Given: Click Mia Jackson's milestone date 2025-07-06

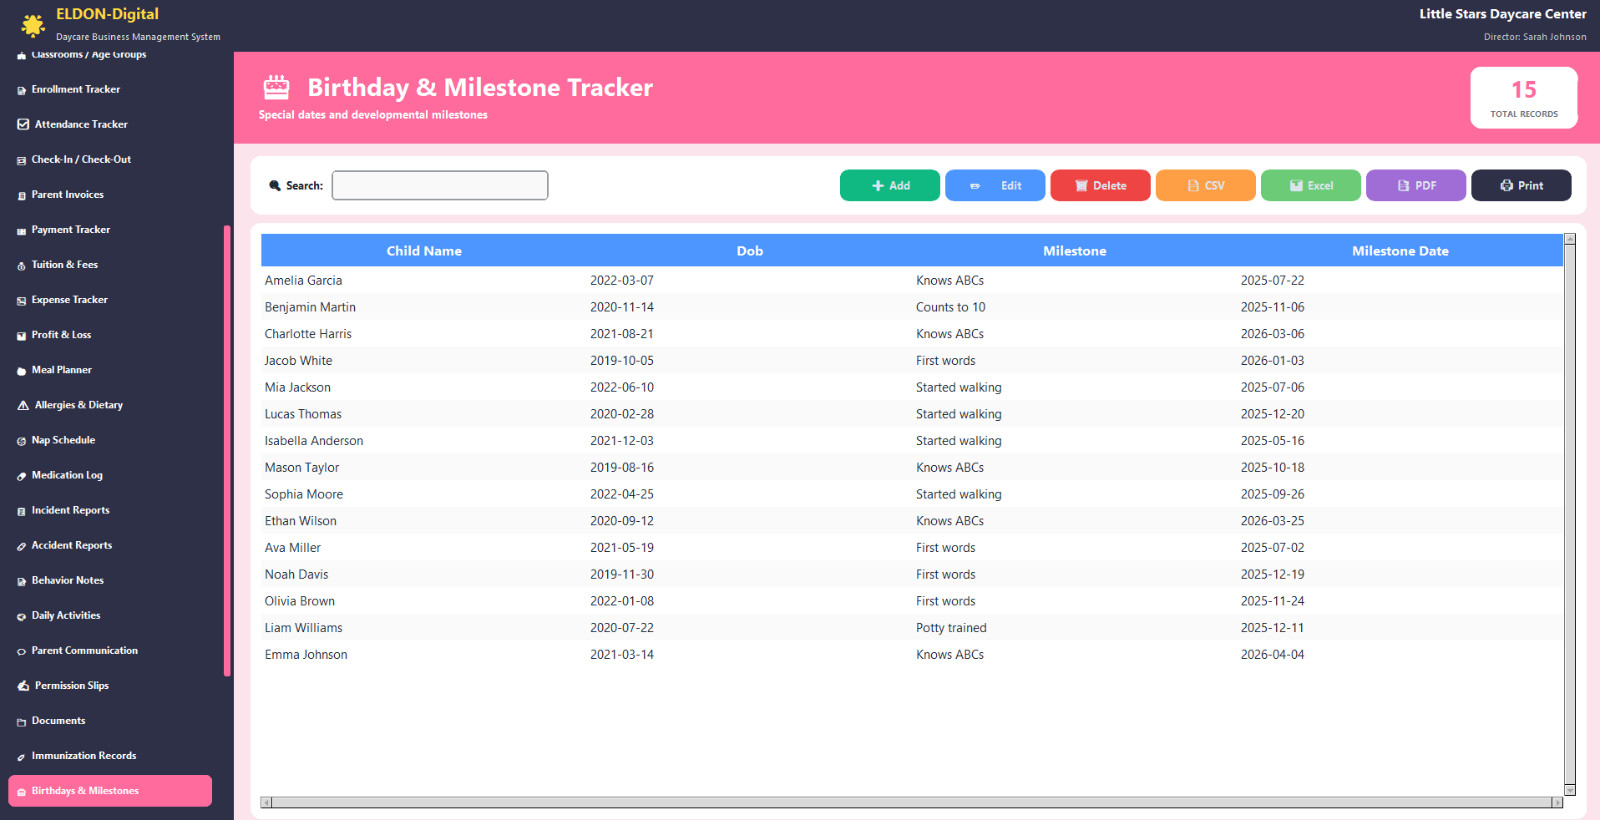Looking at the screenshot, I should [x=1272, y=387].
